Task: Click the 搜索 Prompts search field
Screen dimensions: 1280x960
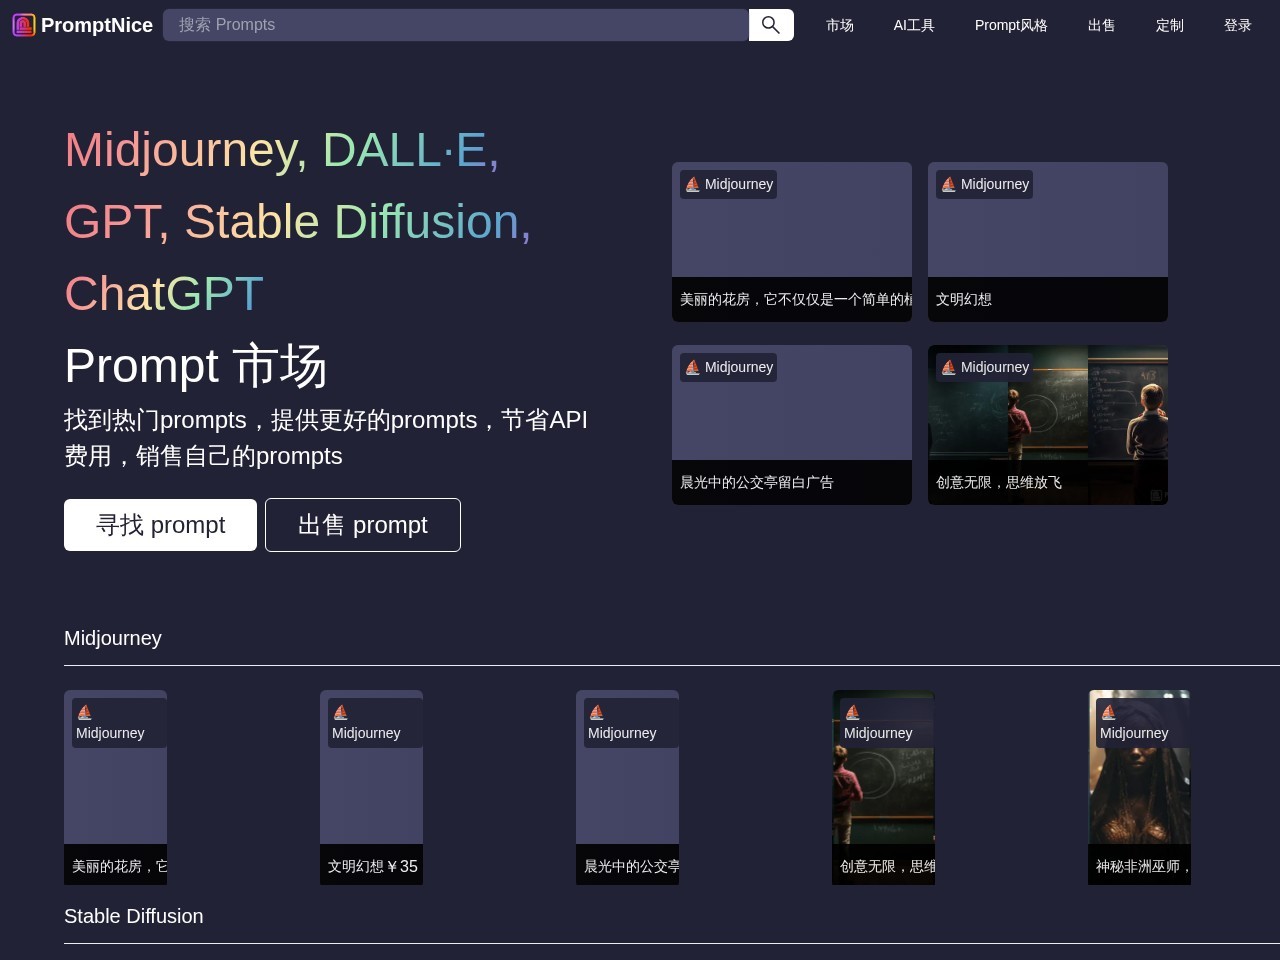Action: 456,25
